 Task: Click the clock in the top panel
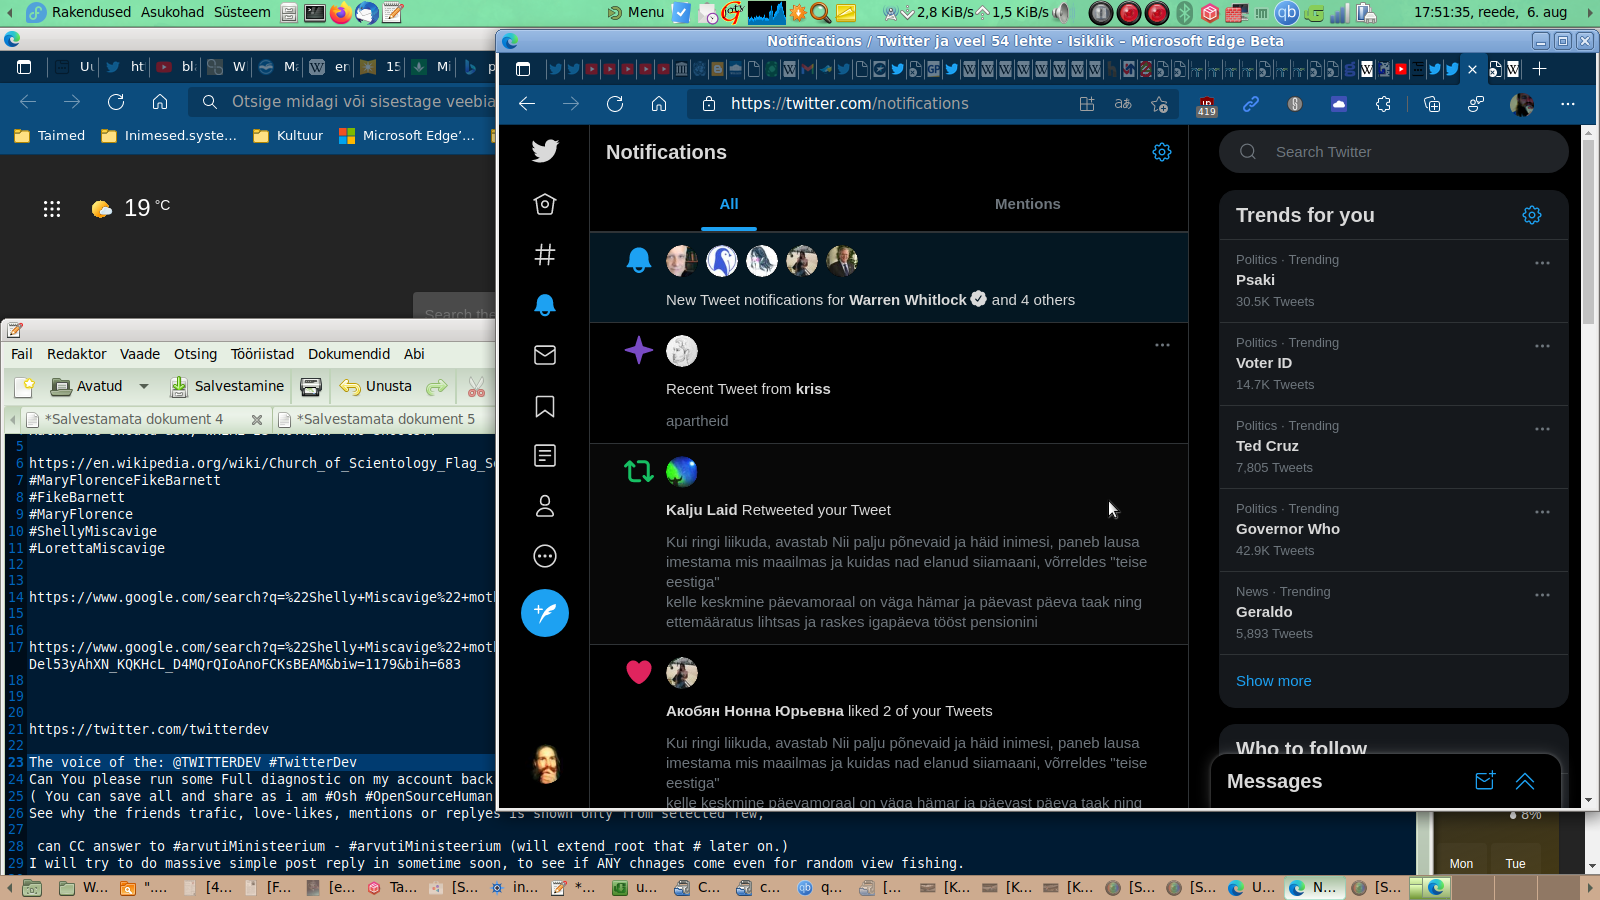click(1490, 12)
